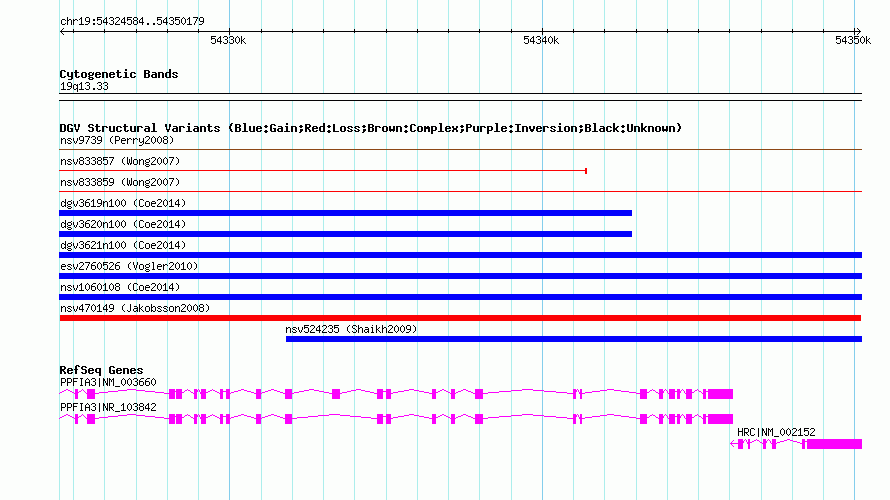This screenshot has height=500, width=890.
Task: Click the 54330k ruler tick label
Action: tap(228, 40)
